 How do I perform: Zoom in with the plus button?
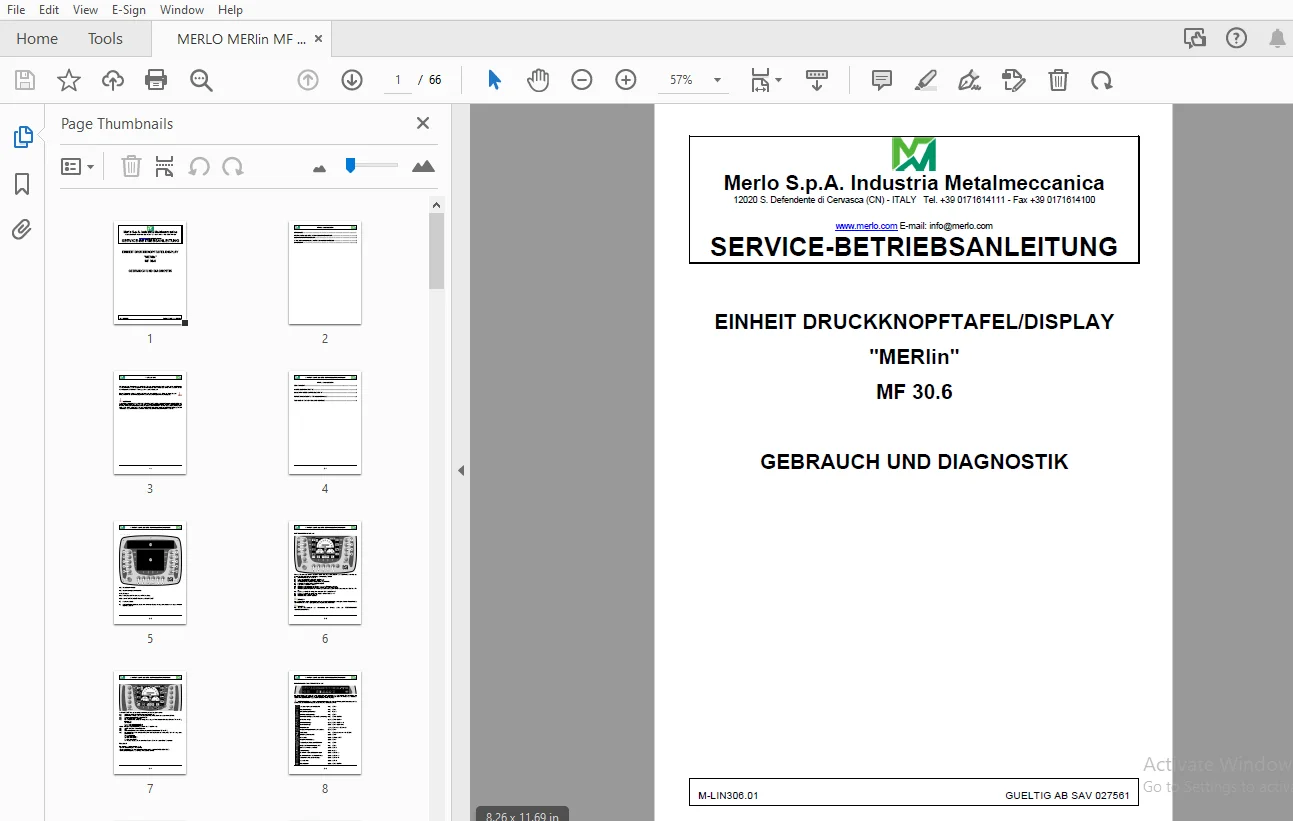point(626,80)
